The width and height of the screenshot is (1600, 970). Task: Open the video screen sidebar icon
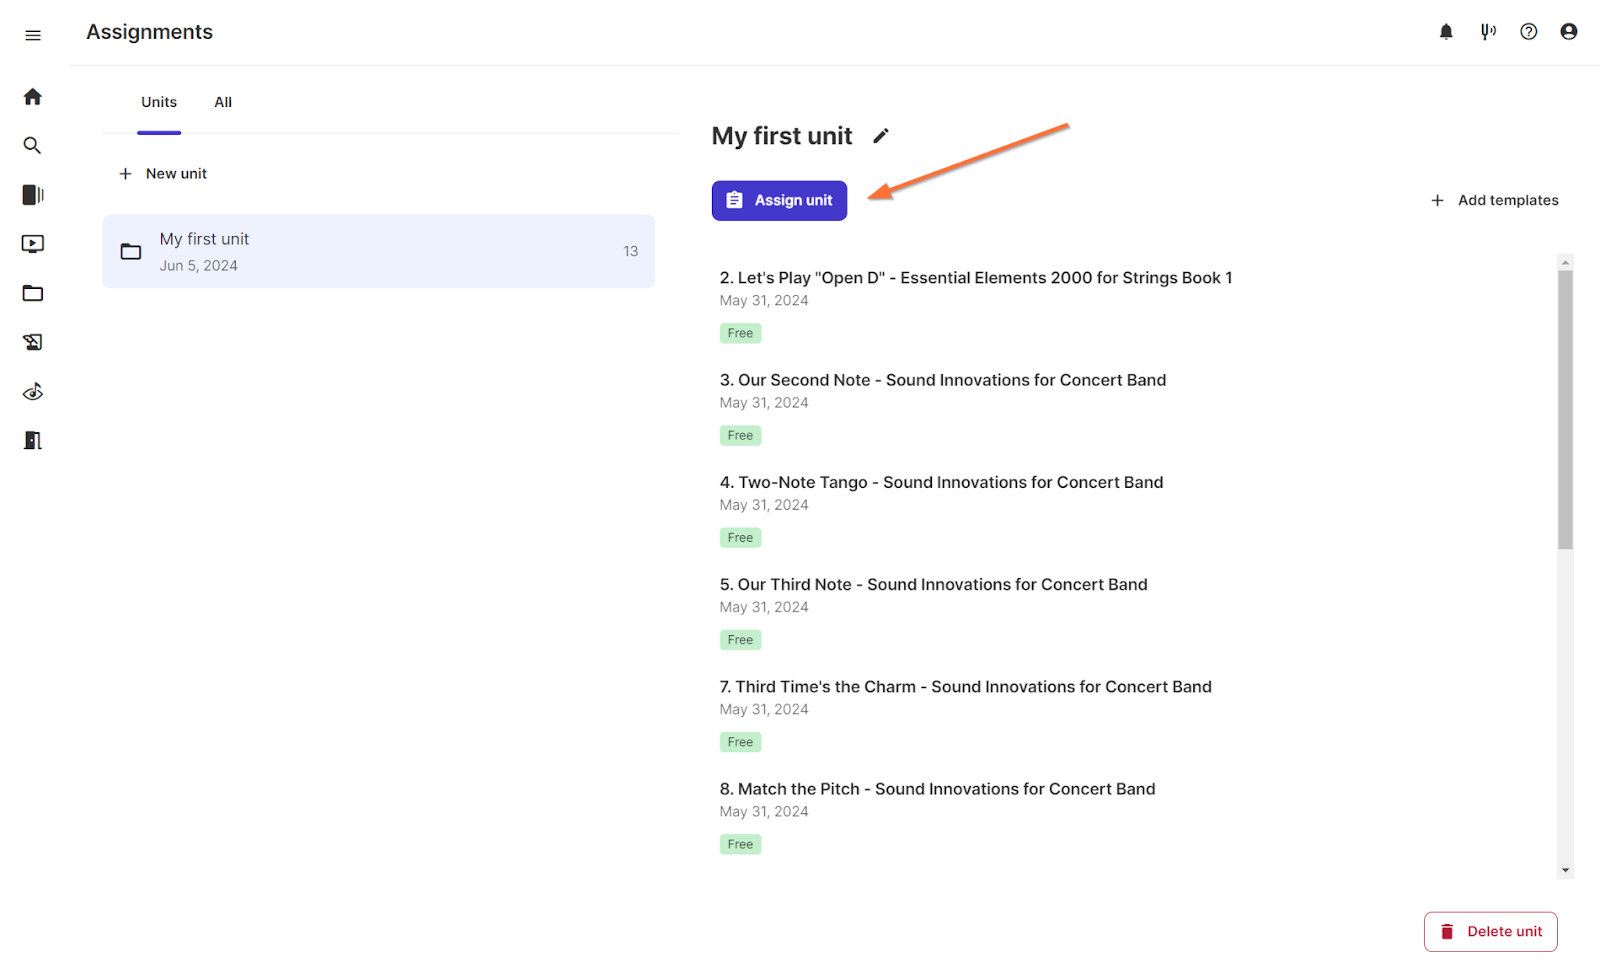[x=33, y=244]
